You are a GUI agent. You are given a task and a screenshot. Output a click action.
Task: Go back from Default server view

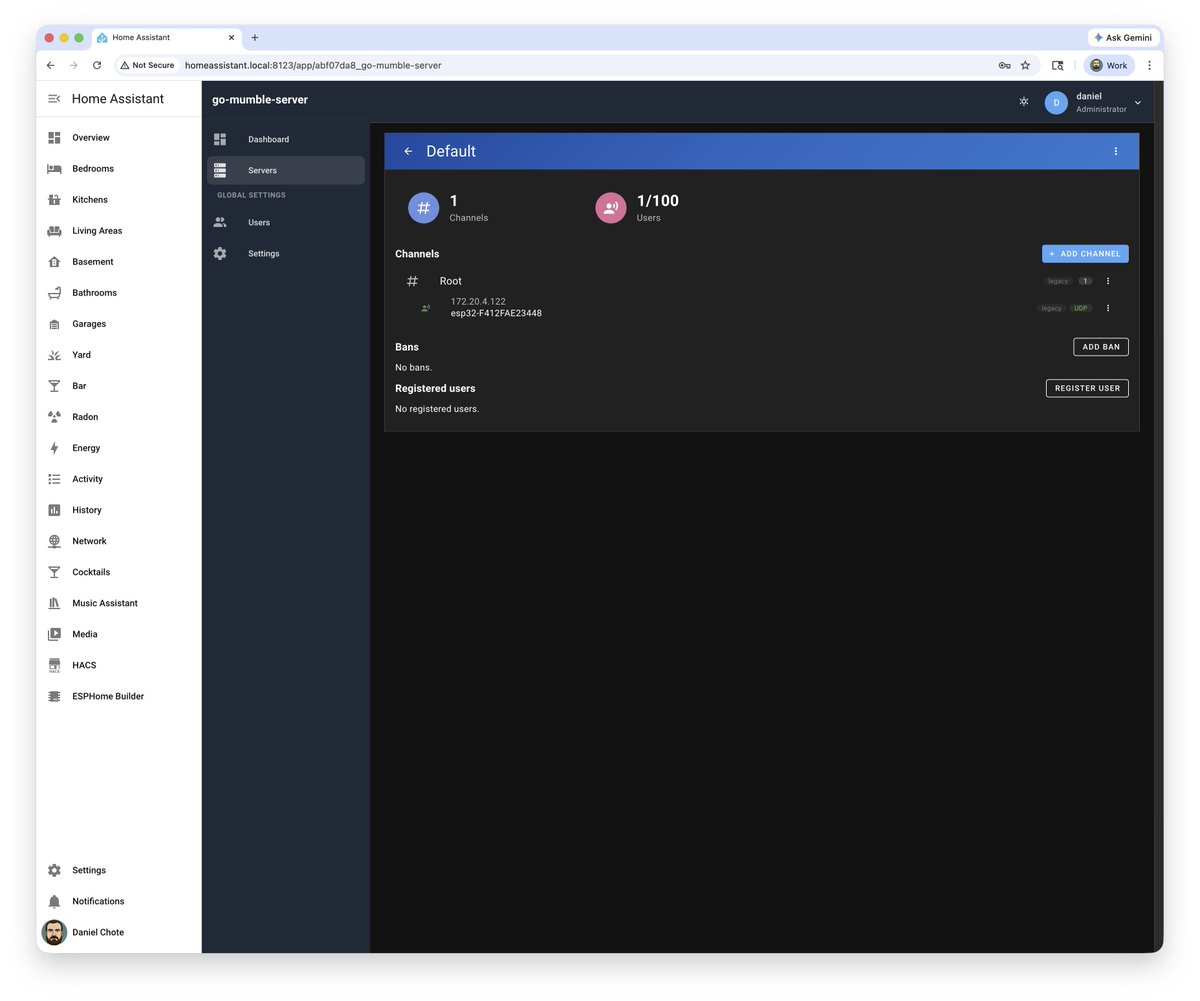tap(408, 151)
